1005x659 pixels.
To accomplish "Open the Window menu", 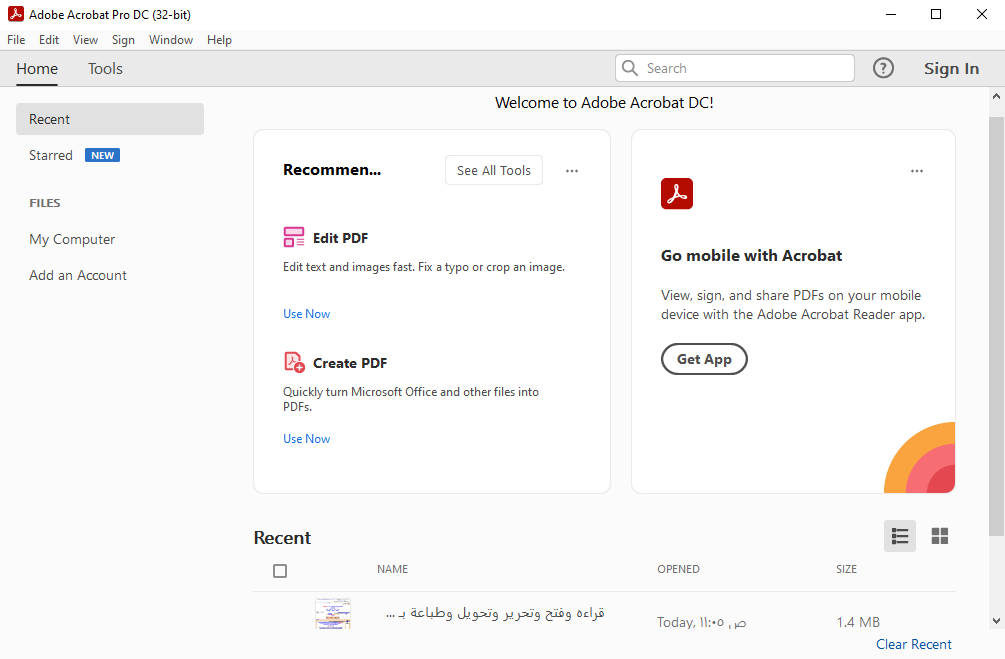I will (170, 40).
